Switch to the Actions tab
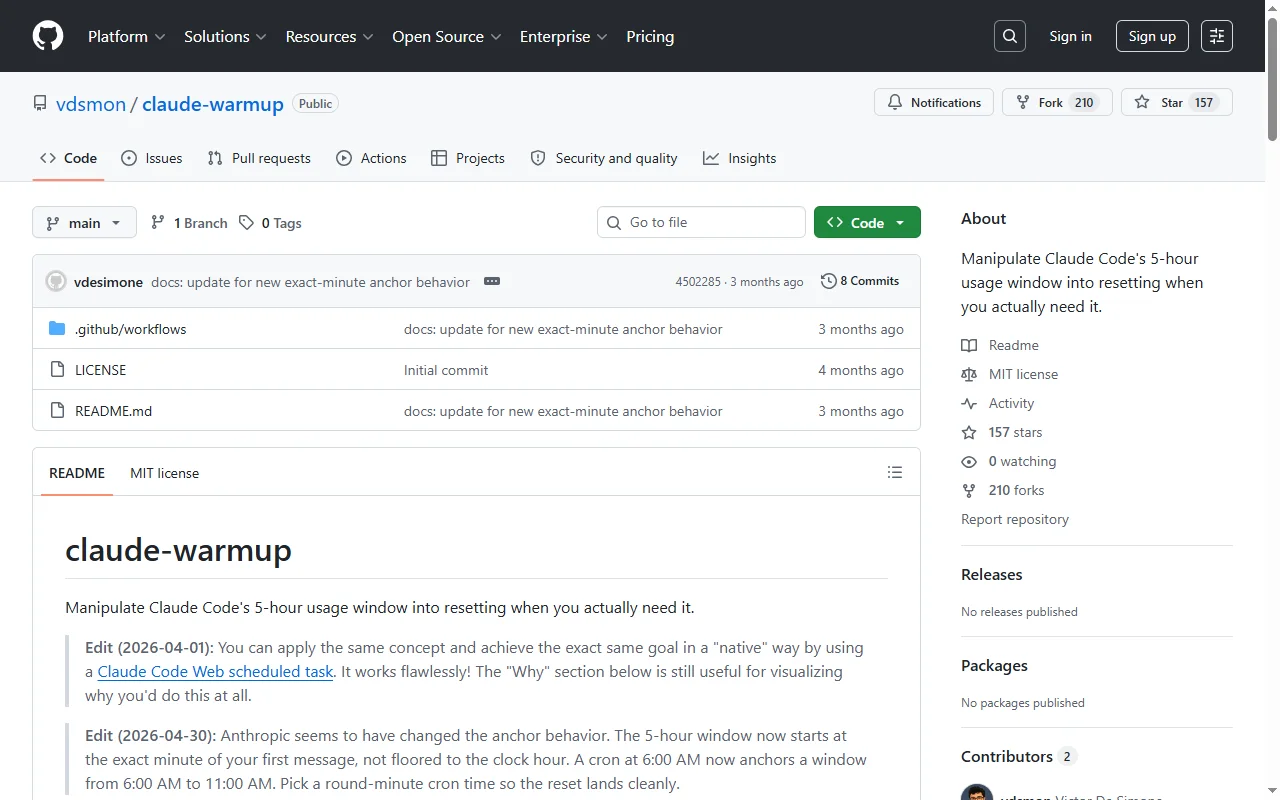 pyautogui.click(x=371, y=158)
